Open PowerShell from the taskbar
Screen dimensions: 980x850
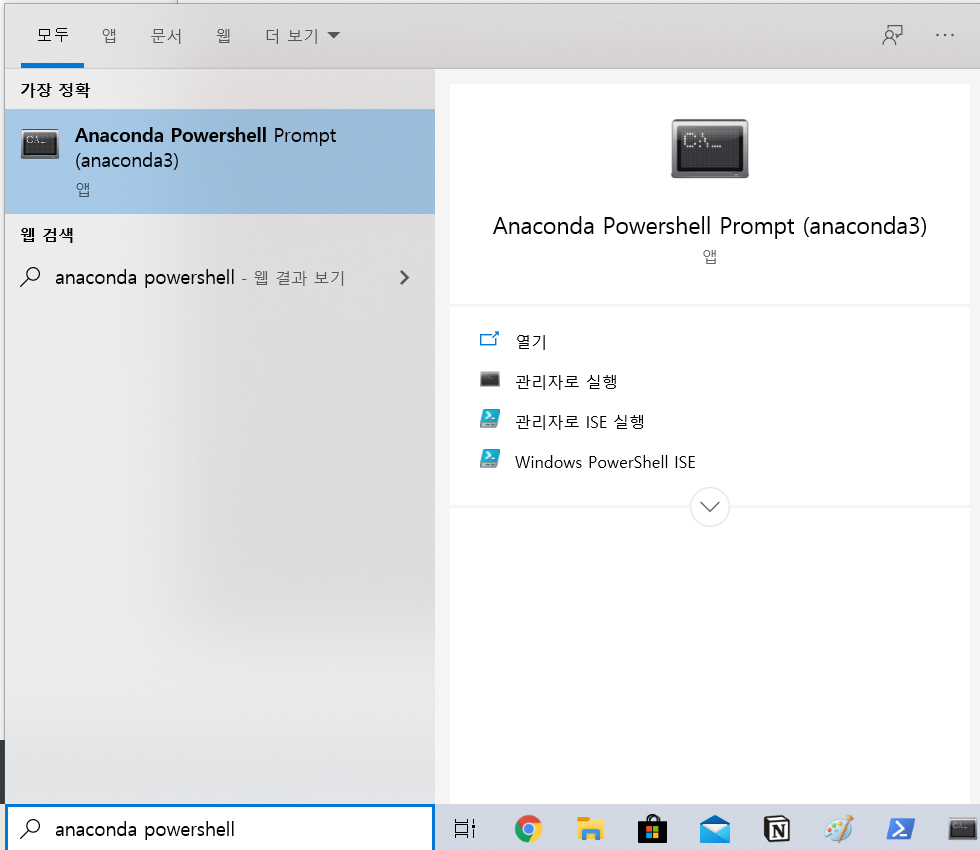[900, 828]
